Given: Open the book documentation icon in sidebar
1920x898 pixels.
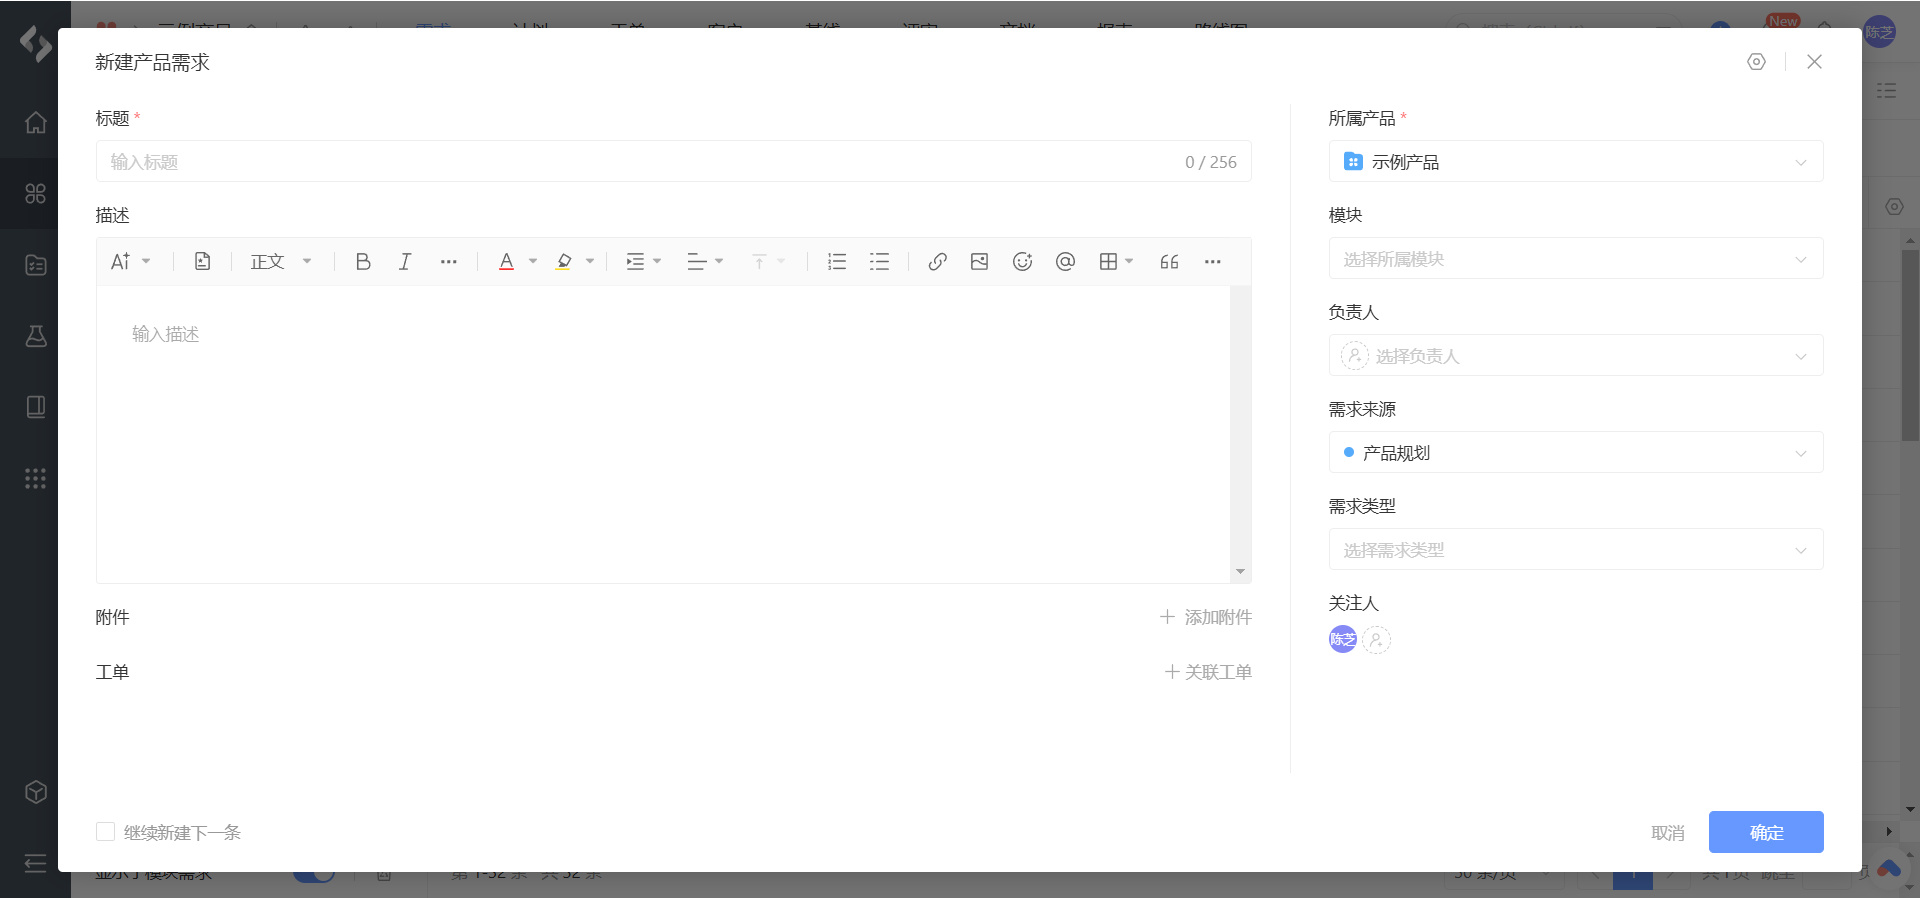Looking at the screenshot, I should (x=35, y=407).
